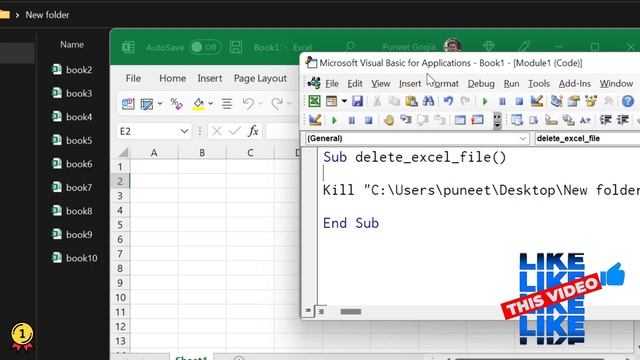Click the Excel fill color bucket icon
This screenshot has width=640, height=360.
click(x=198, y=104)
